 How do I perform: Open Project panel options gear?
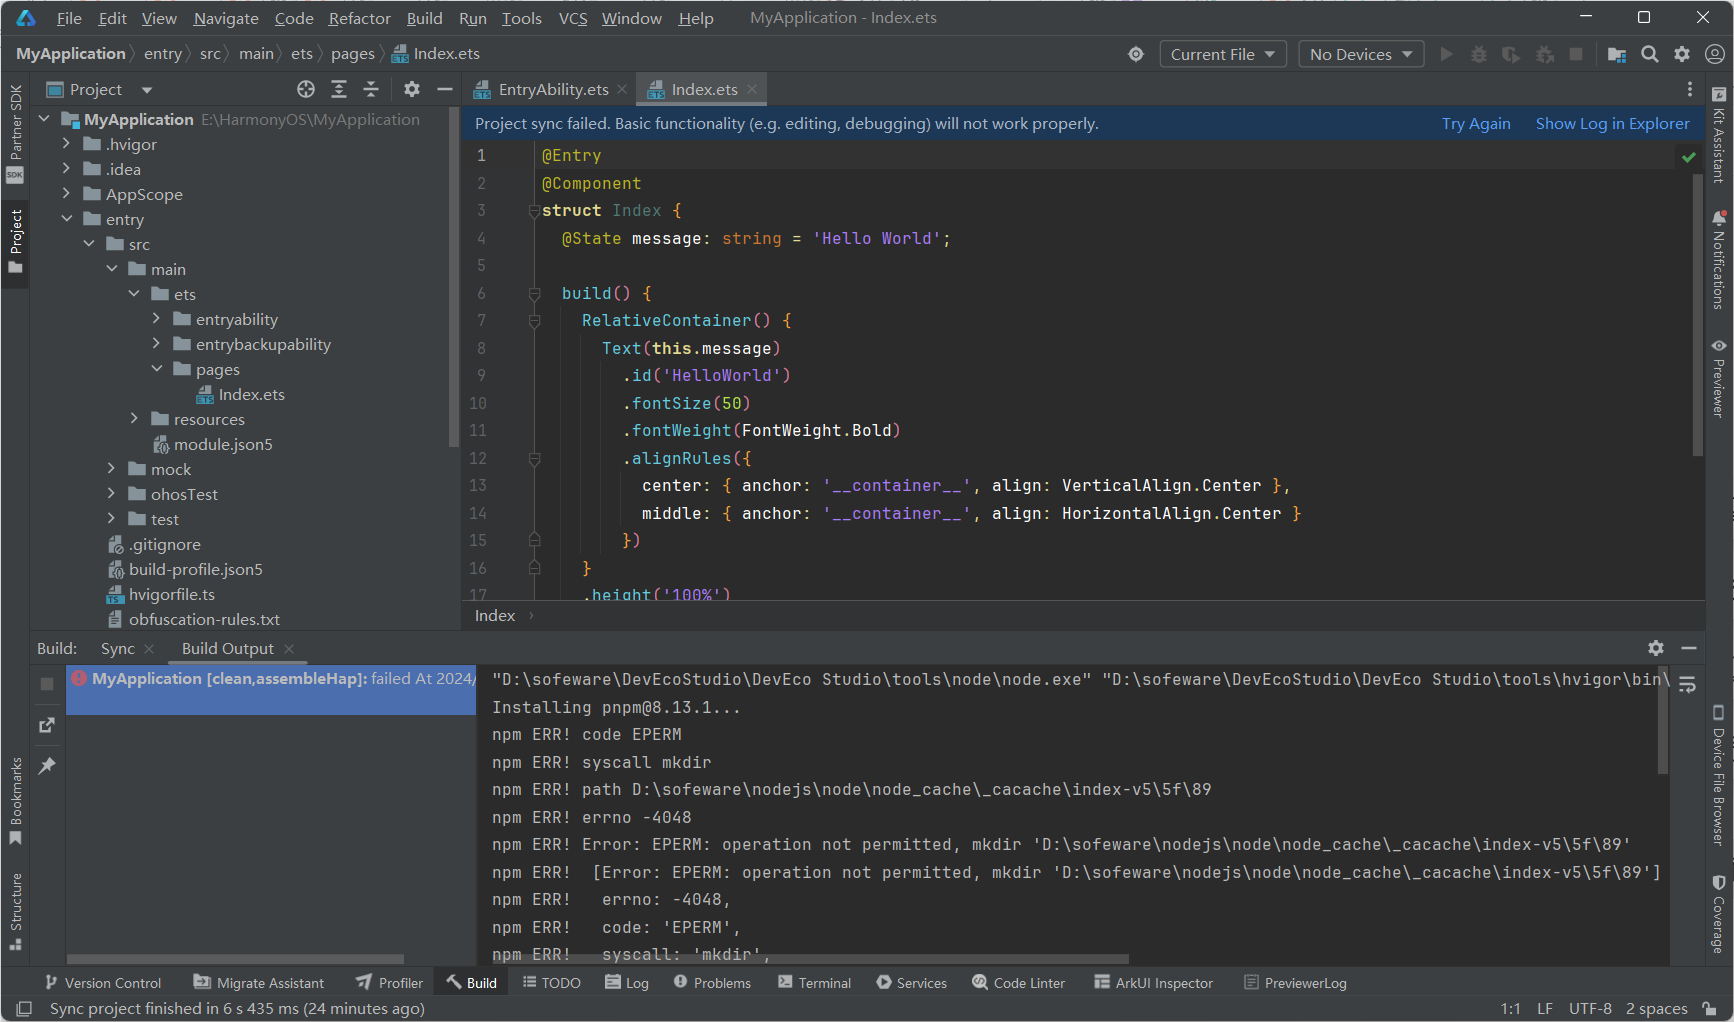(x=412, y=89)
